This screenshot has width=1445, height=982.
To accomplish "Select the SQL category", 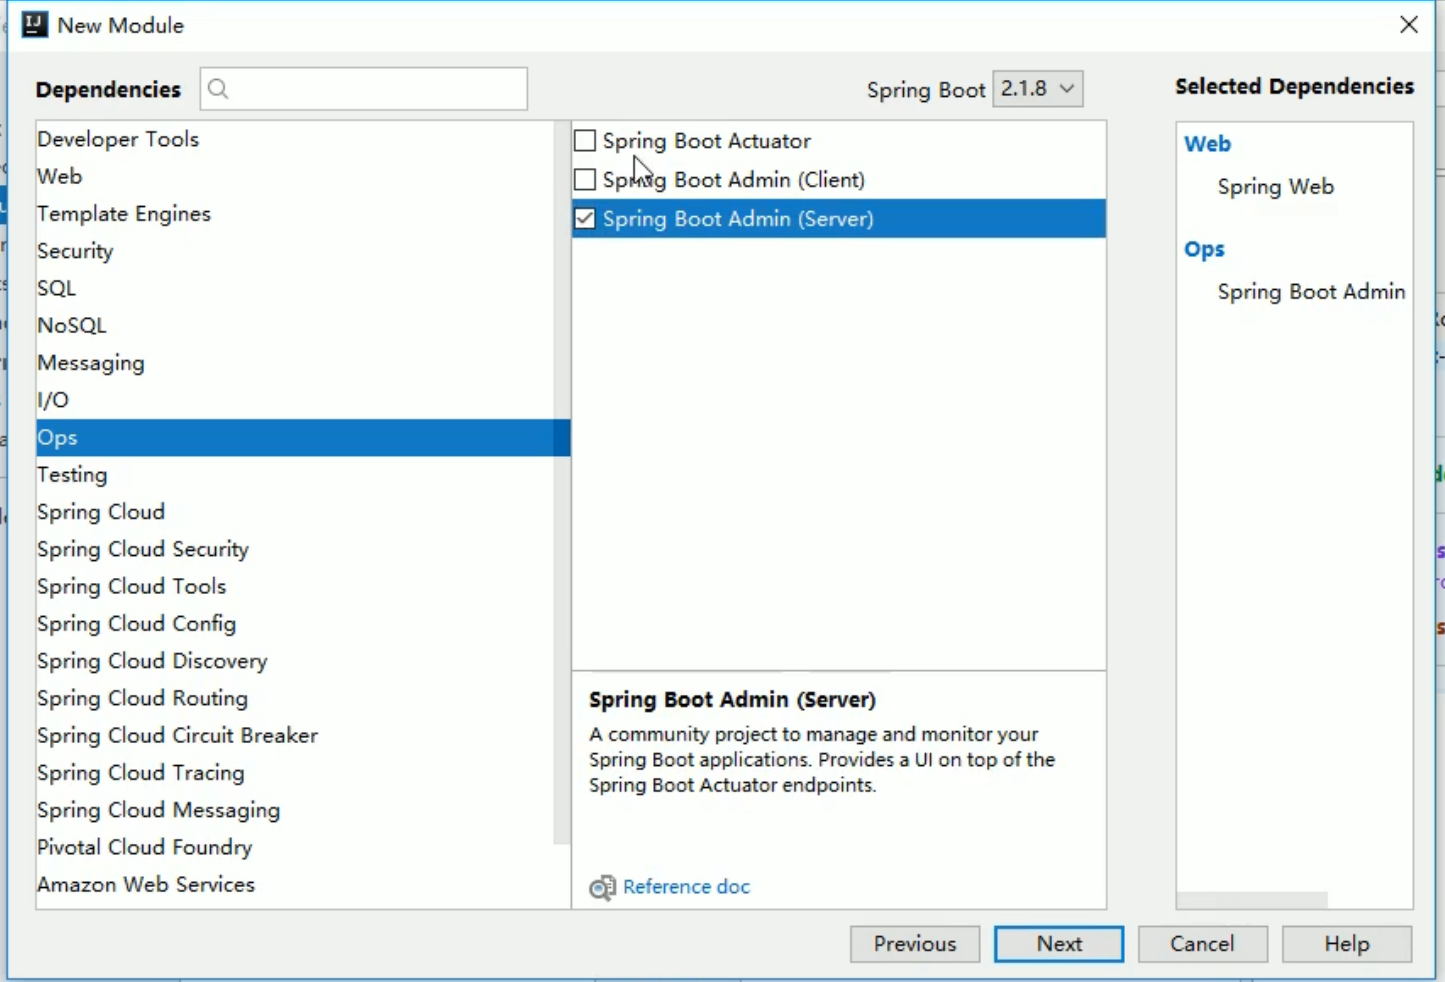I will 295,288.
